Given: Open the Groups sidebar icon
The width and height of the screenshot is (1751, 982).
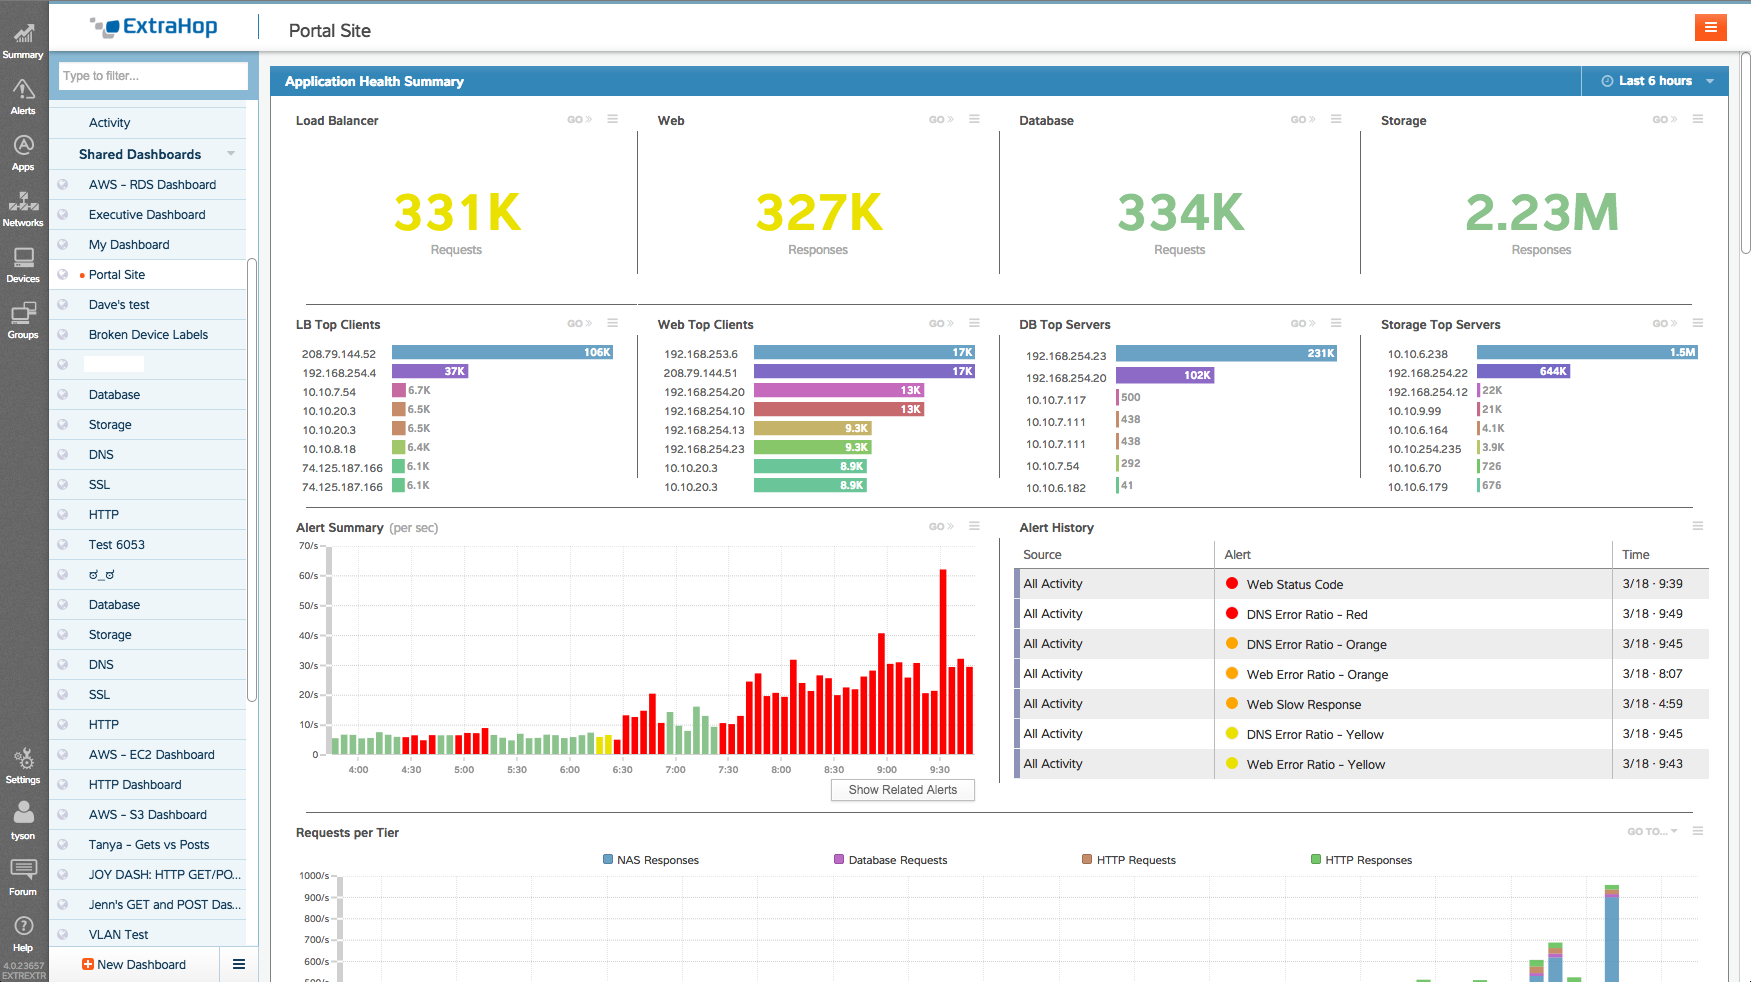Looking at the screenshot, I should pyautogui.click(x=23, y=321).
